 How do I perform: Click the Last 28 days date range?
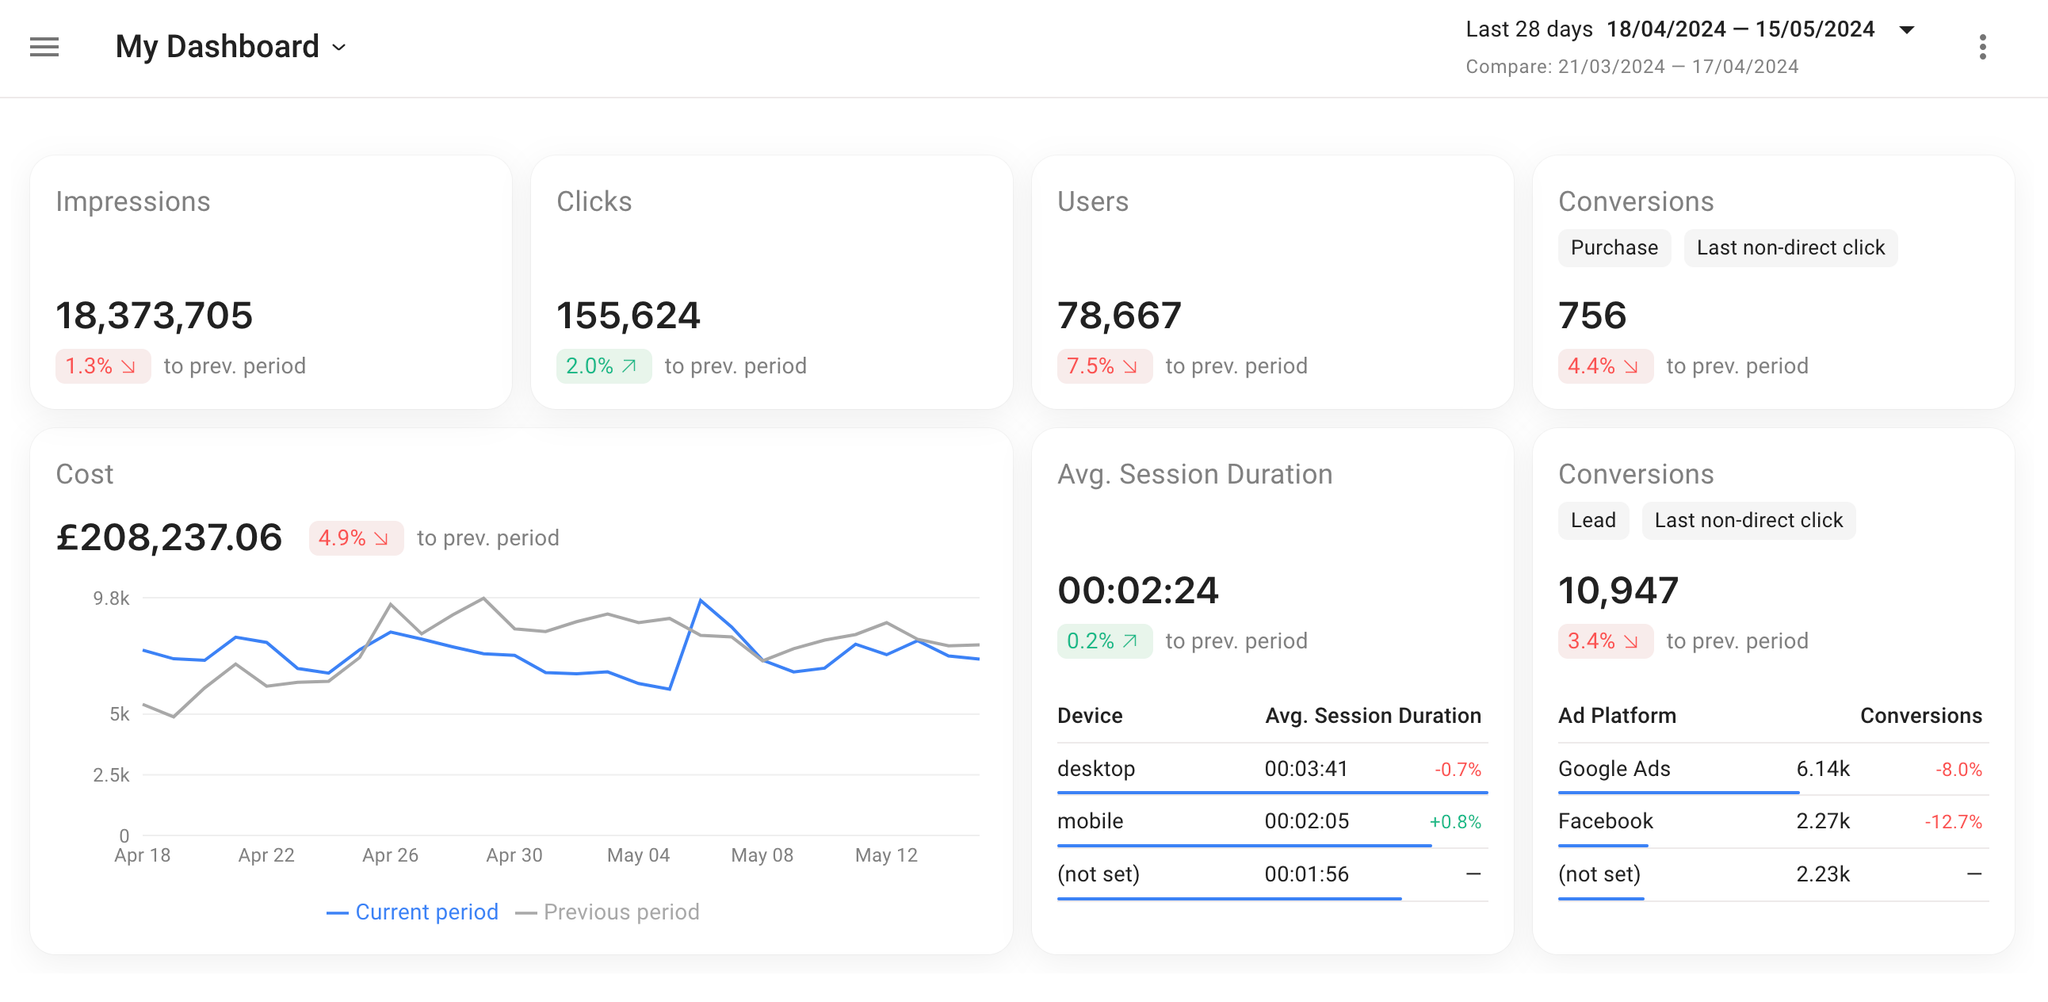coord(1670,29)
